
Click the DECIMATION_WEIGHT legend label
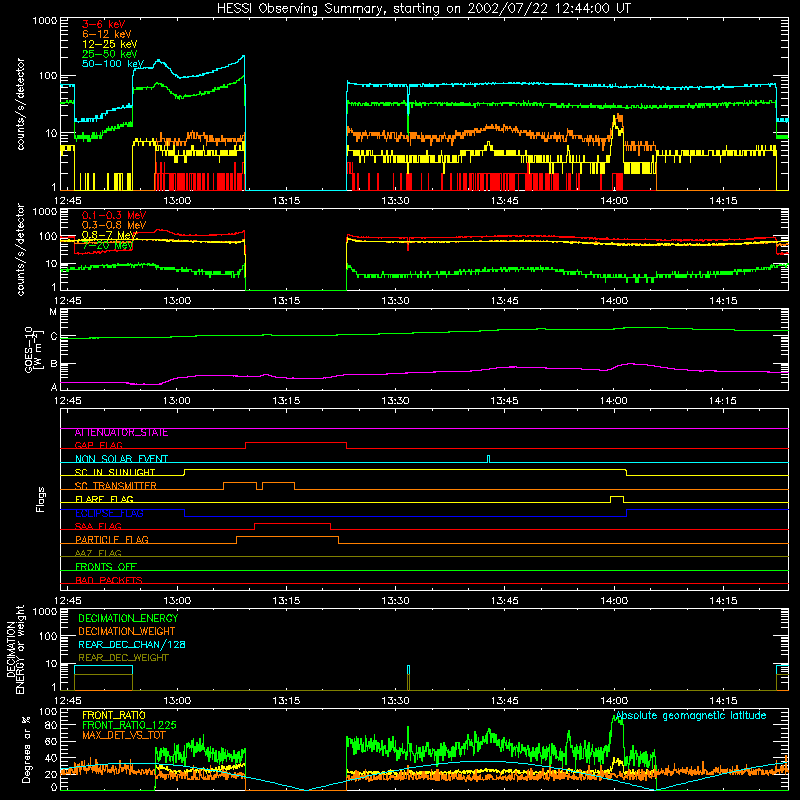coord(127,632)
